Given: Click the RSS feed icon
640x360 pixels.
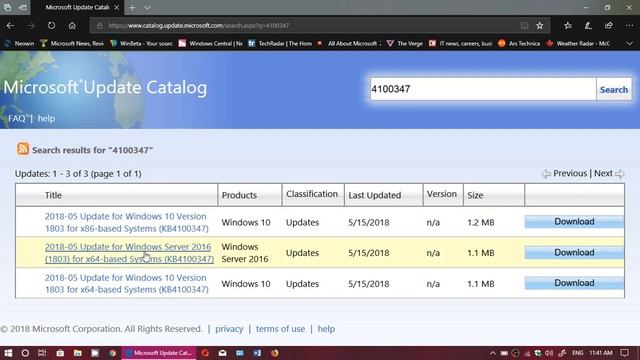Looking at the screenshot, I should (23, 149).
